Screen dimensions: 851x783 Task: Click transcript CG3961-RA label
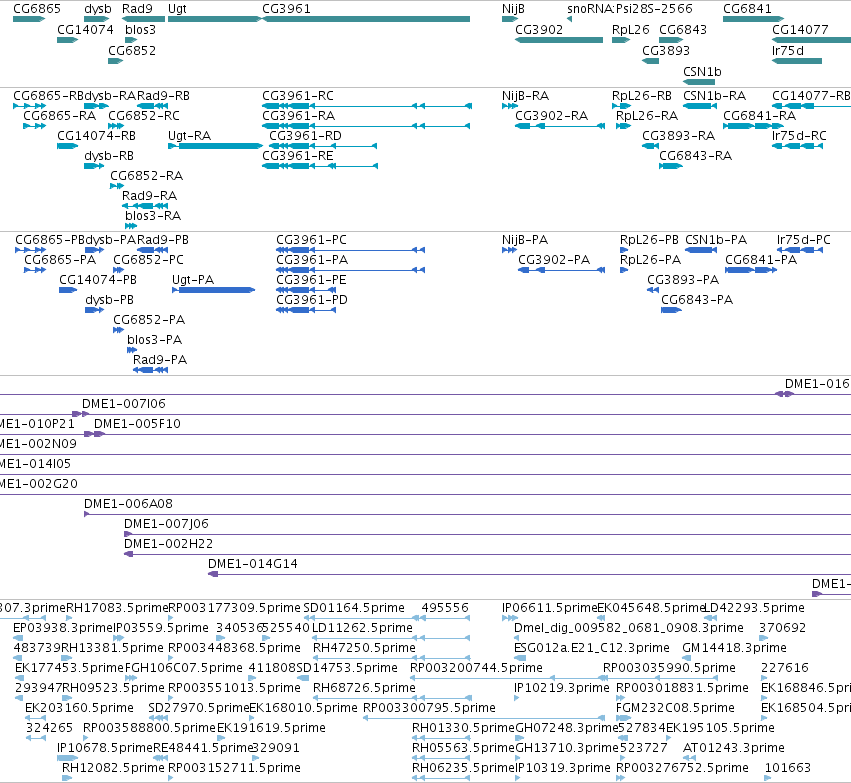coord(299,116)
